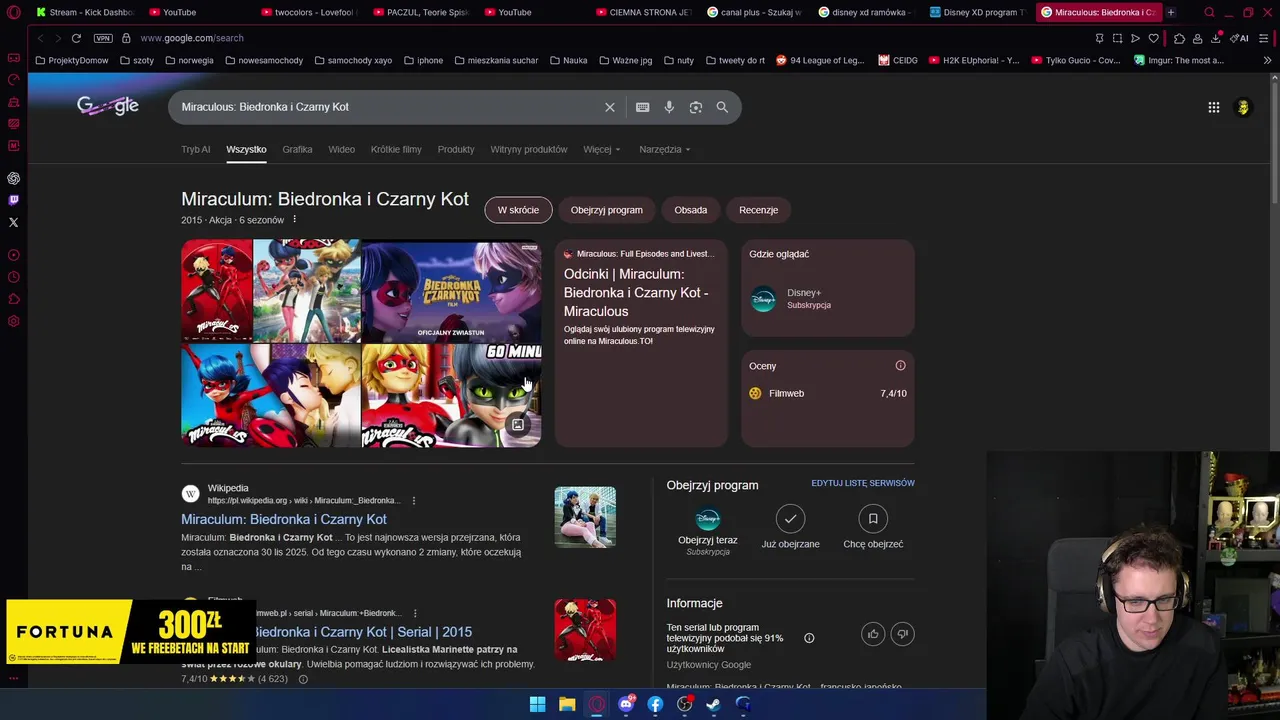The image size is (1280, 720).
Task: Switch to Tryb AI tab
Action: [195, 149]
